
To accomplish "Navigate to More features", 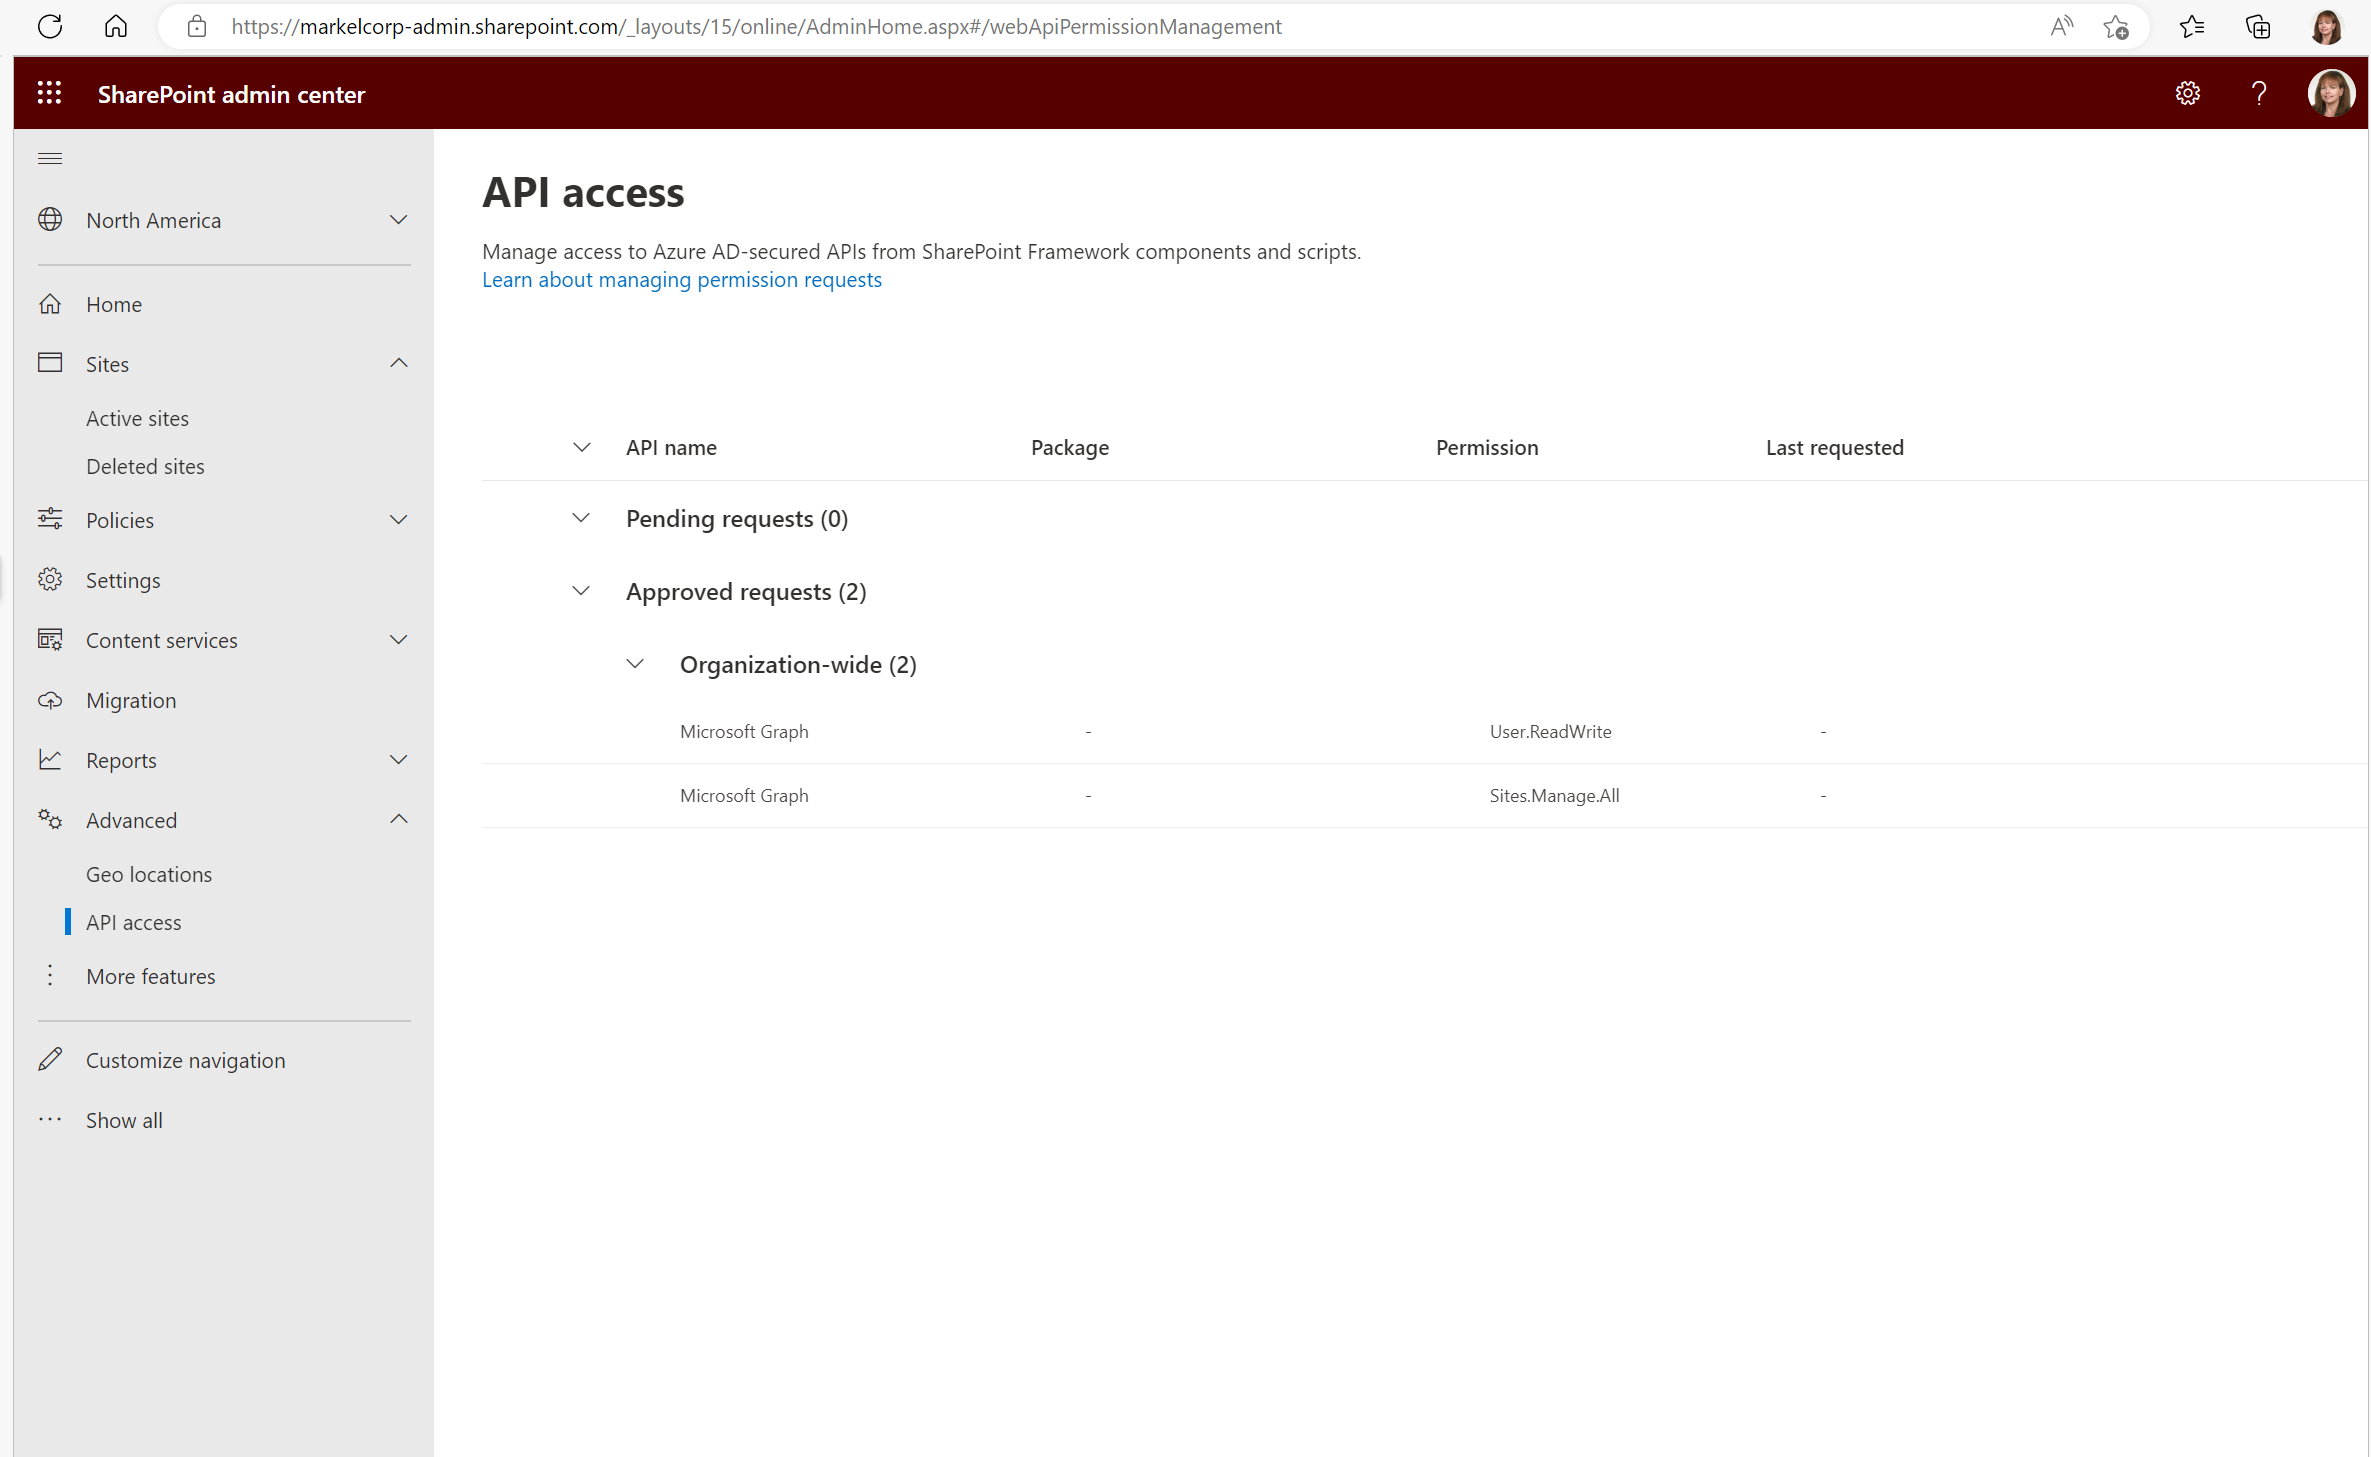I will click(151, 975).
